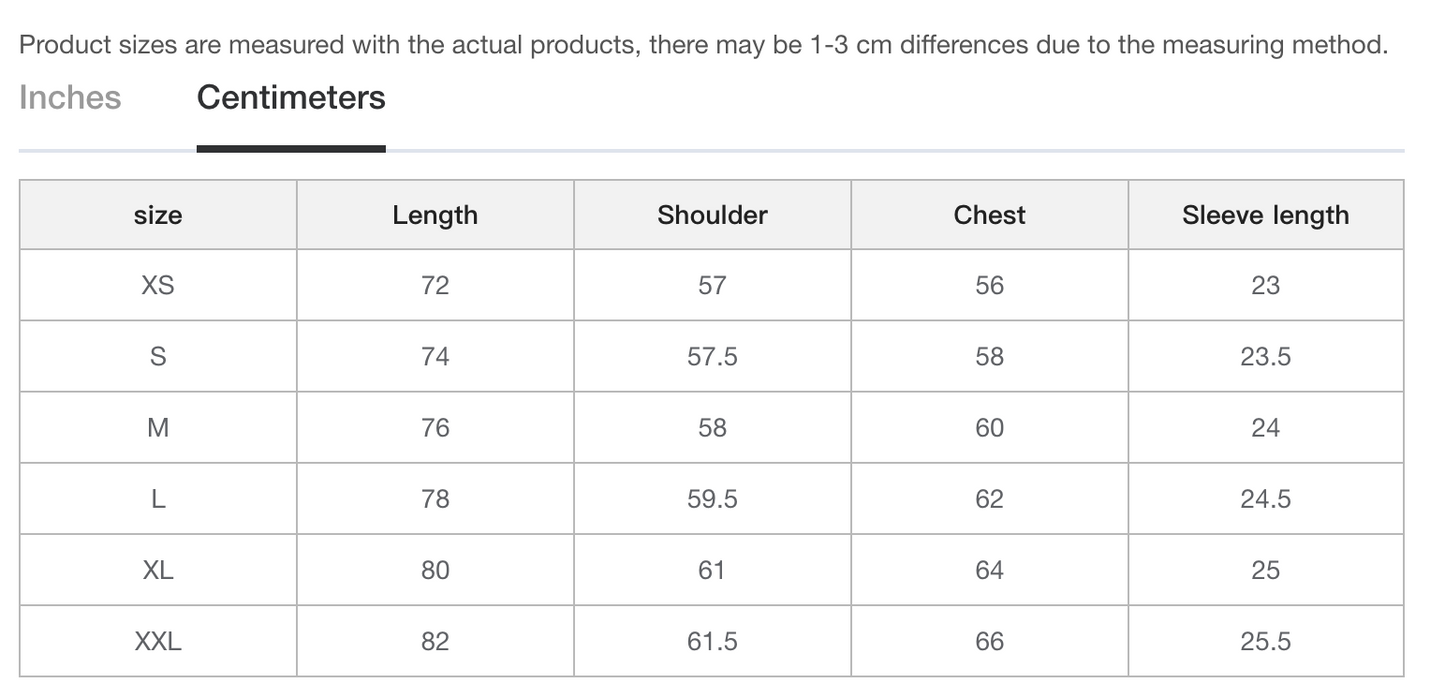This screenshot has height=683, width=1445.
Task: Select the XL size row label
Action: (158, 570)
